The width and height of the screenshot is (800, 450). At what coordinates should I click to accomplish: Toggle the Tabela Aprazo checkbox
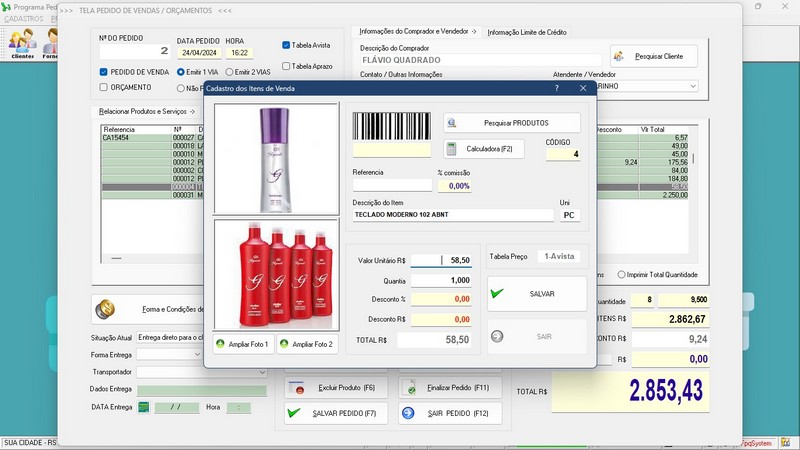[x=286, y=66]
